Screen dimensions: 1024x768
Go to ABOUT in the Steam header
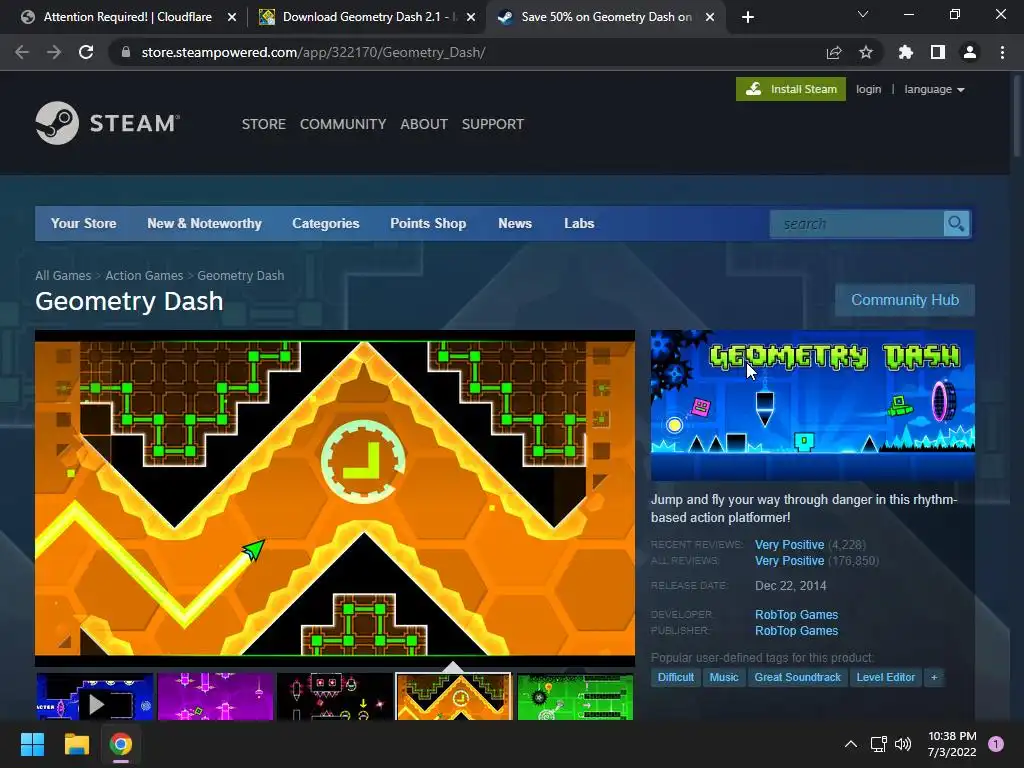pyautogui.click(x=424, y=124)
